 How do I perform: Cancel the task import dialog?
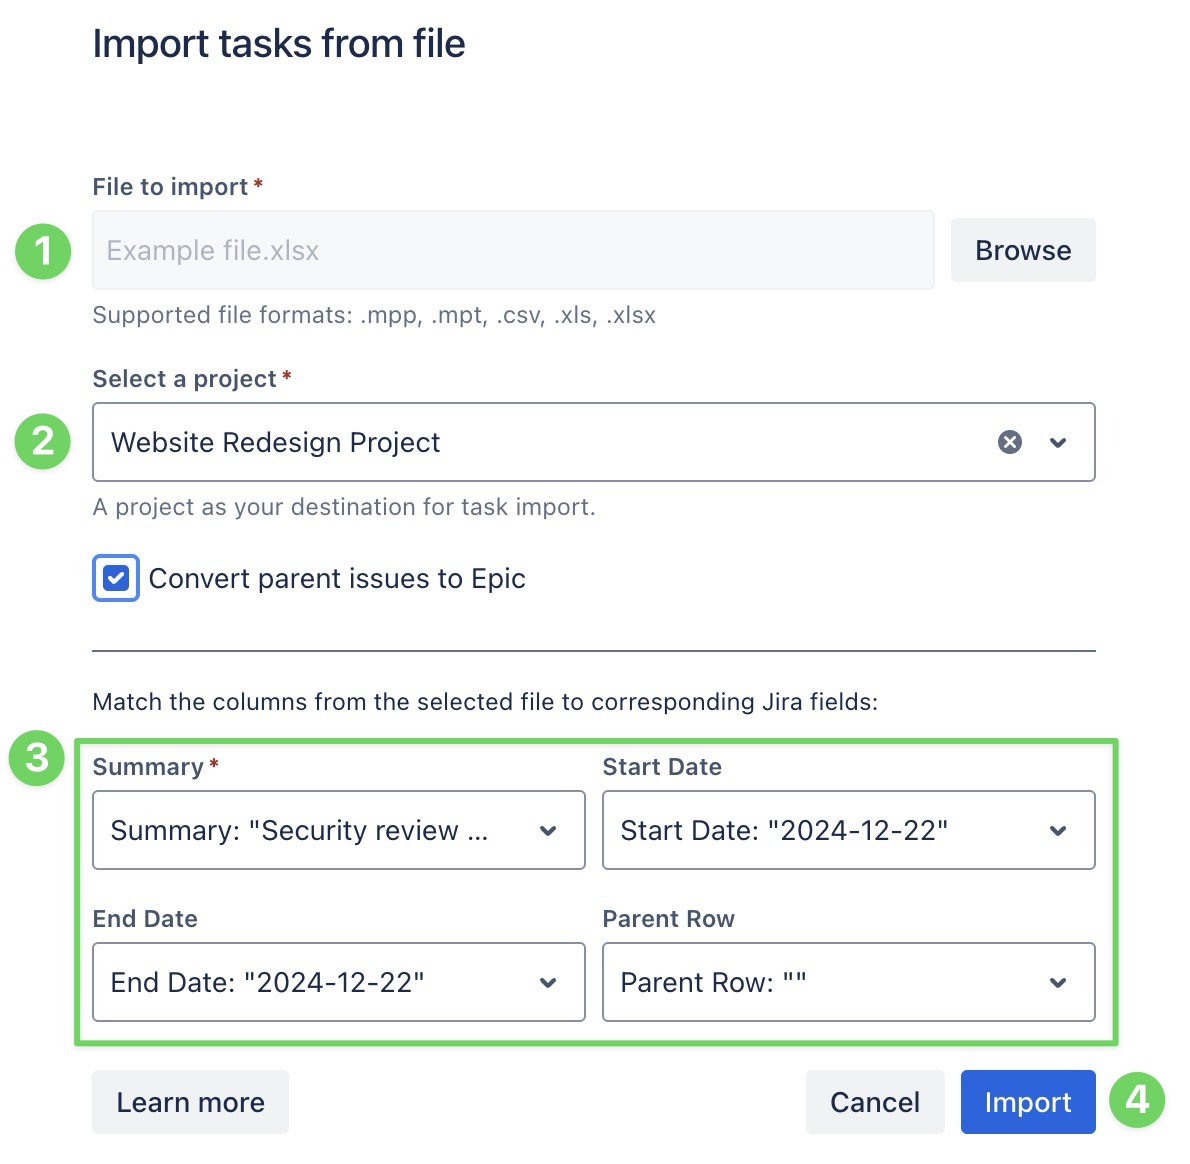coord(874,1102)
